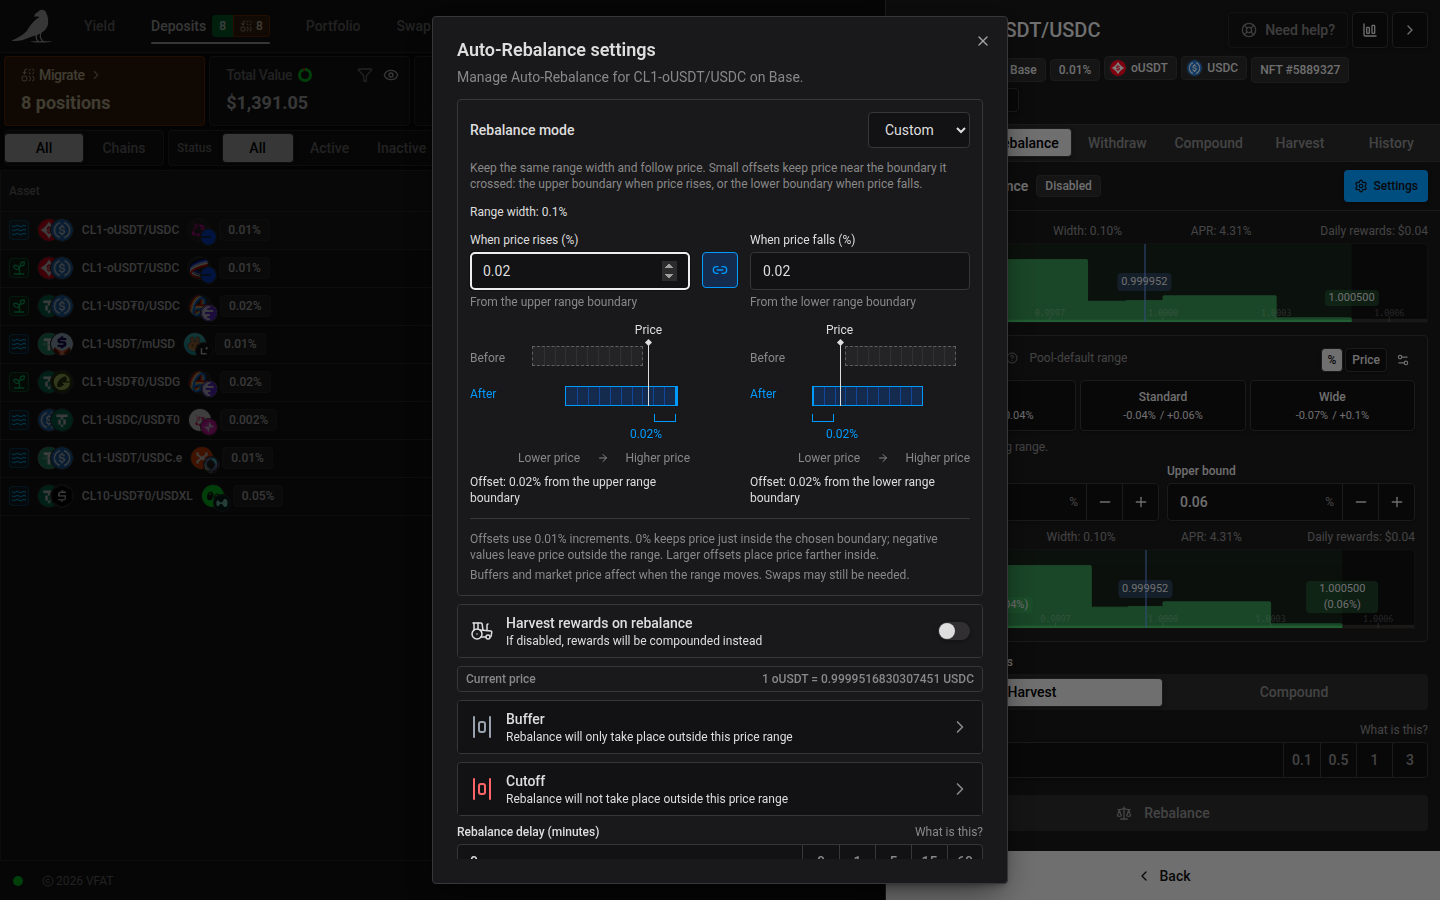Open range options sliders icon beside Price
Image resolution: width=1440 pixels, height=900 pixels.
click(x=1403, y=360)
